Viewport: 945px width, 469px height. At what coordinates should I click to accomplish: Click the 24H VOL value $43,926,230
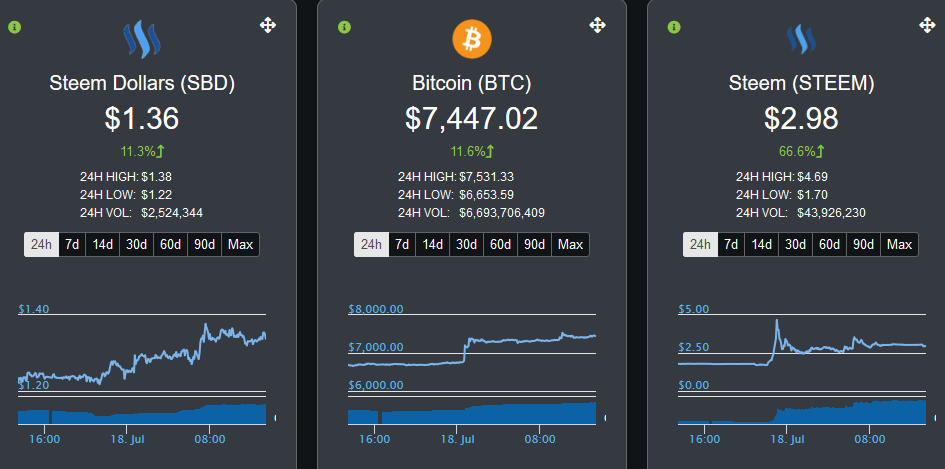(832, 213)
